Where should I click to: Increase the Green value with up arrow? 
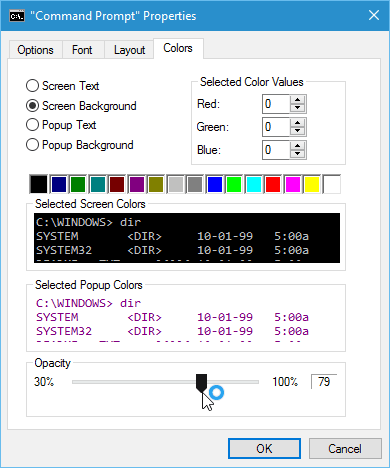pyautogui.click(x=298, y=123)
